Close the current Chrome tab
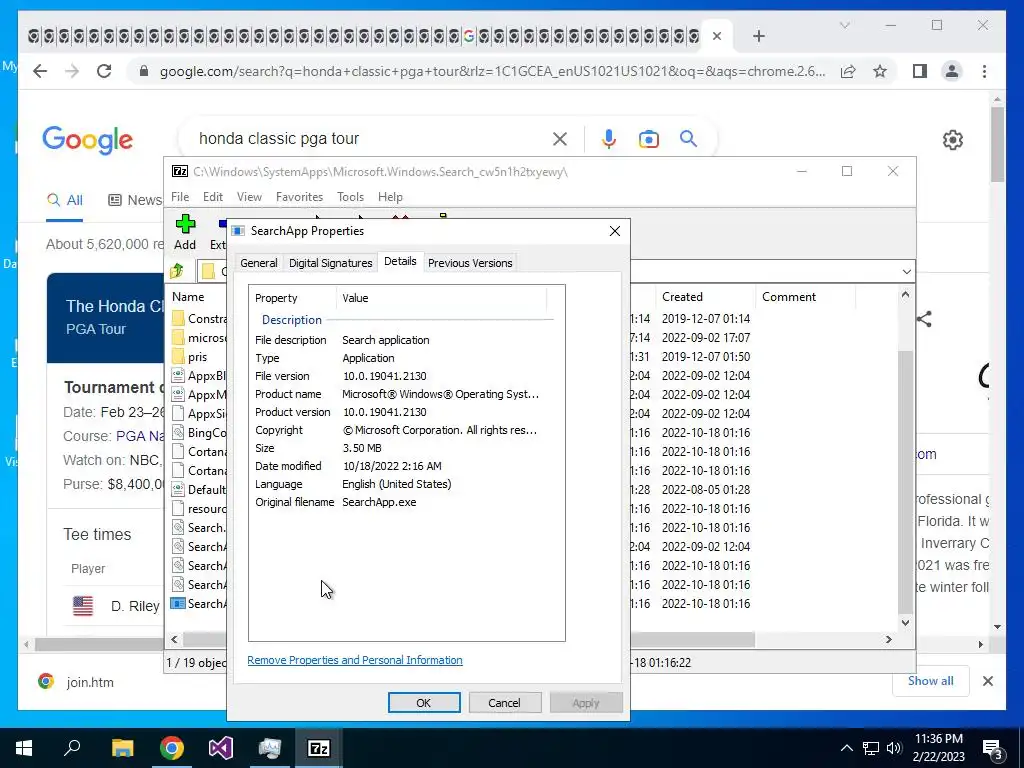This screenshot has height=768, width=1024. pyautogui.click(x=716, y=36)
